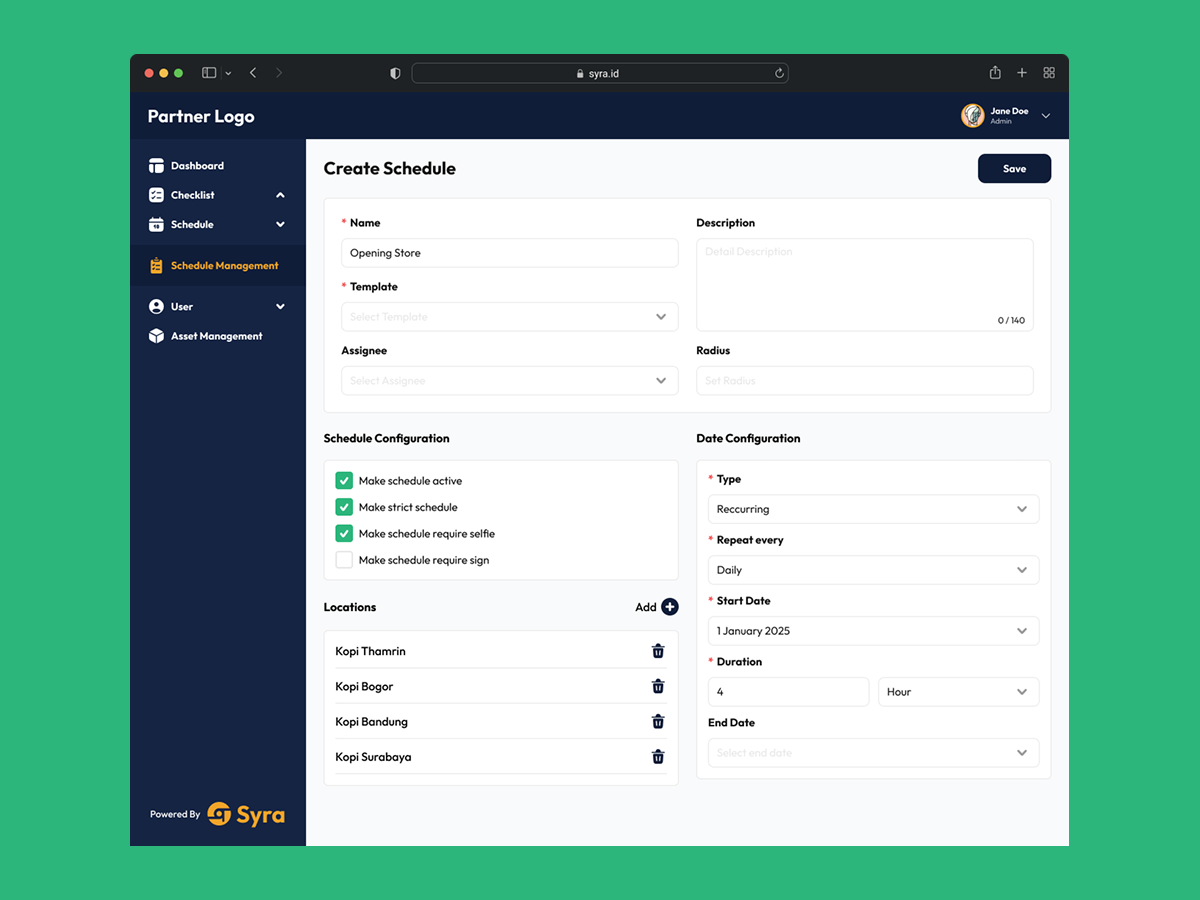Viewport: 1200px width, 900px height.
Task: Disable Make strict schedule checkbox
Action: pos(344,507)
